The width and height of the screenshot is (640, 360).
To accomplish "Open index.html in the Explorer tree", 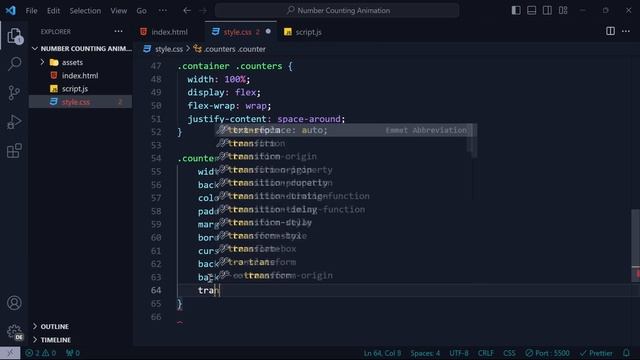I will pyautogui.click(x=80, y=76).
